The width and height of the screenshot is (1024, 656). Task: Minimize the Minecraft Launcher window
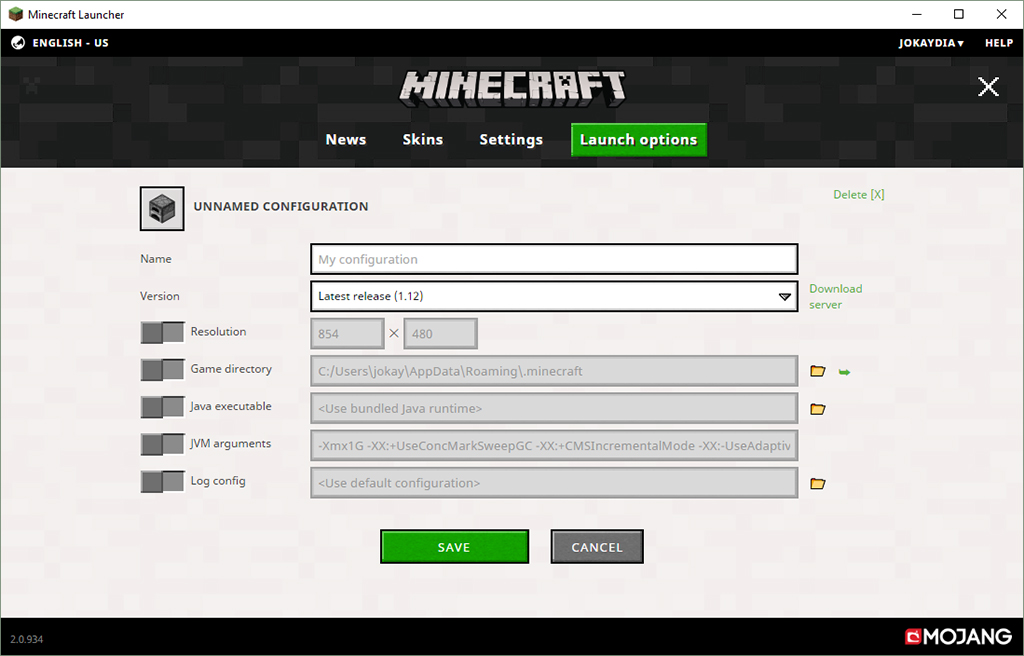917,14
